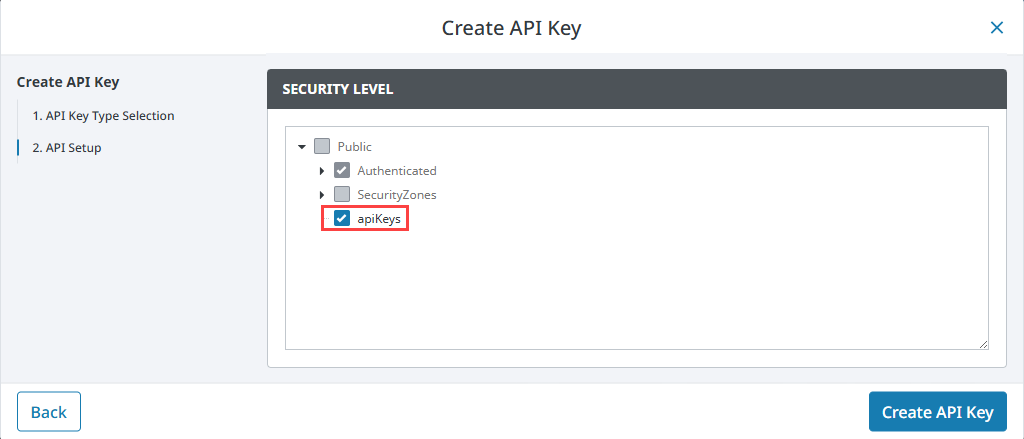
Task: Click the Back button
Action: coord(49,412)
